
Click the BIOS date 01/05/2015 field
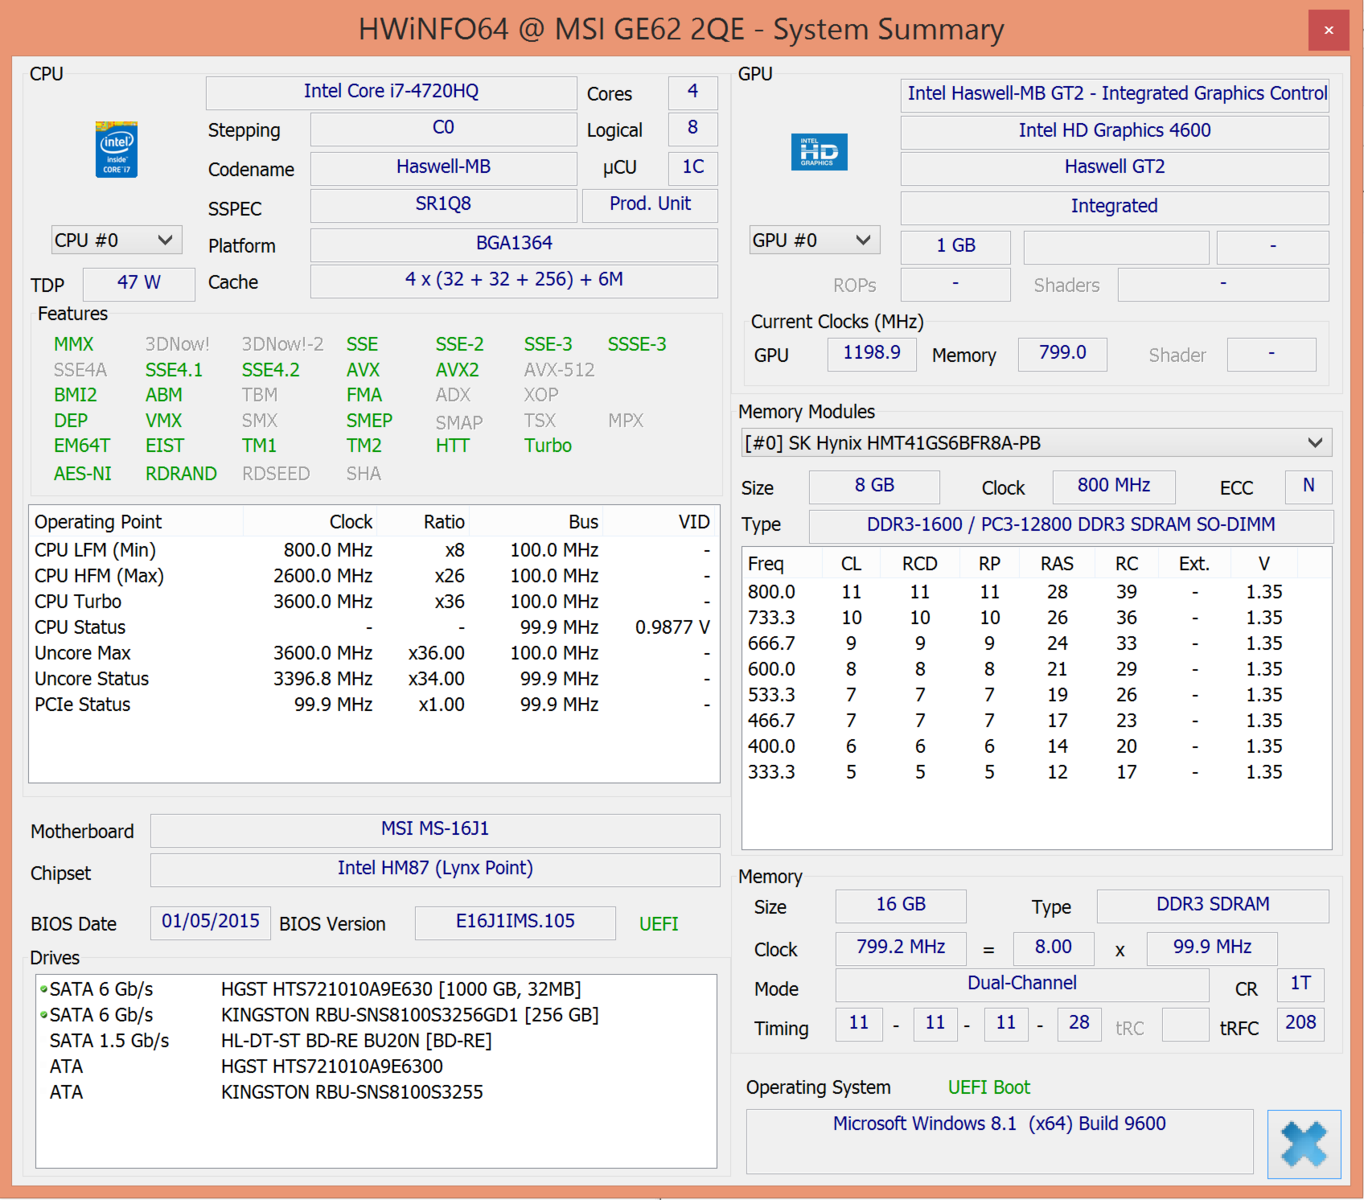210,922
